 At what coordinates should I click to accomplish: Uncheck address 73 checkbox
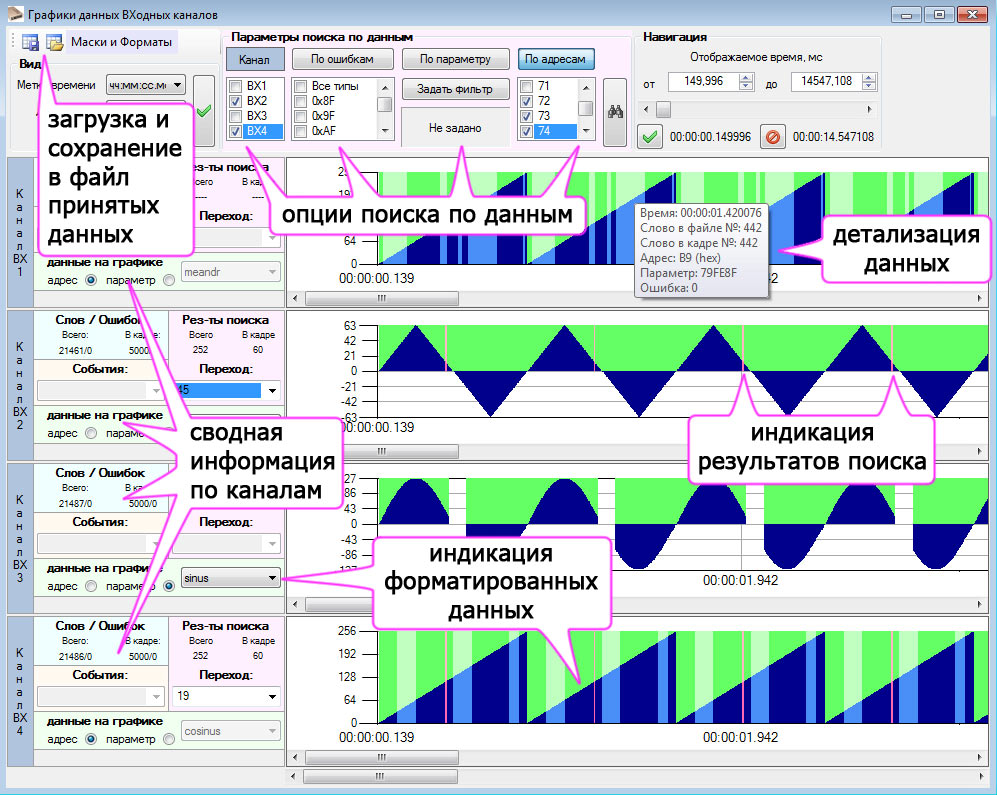click(x=526, y=116)
